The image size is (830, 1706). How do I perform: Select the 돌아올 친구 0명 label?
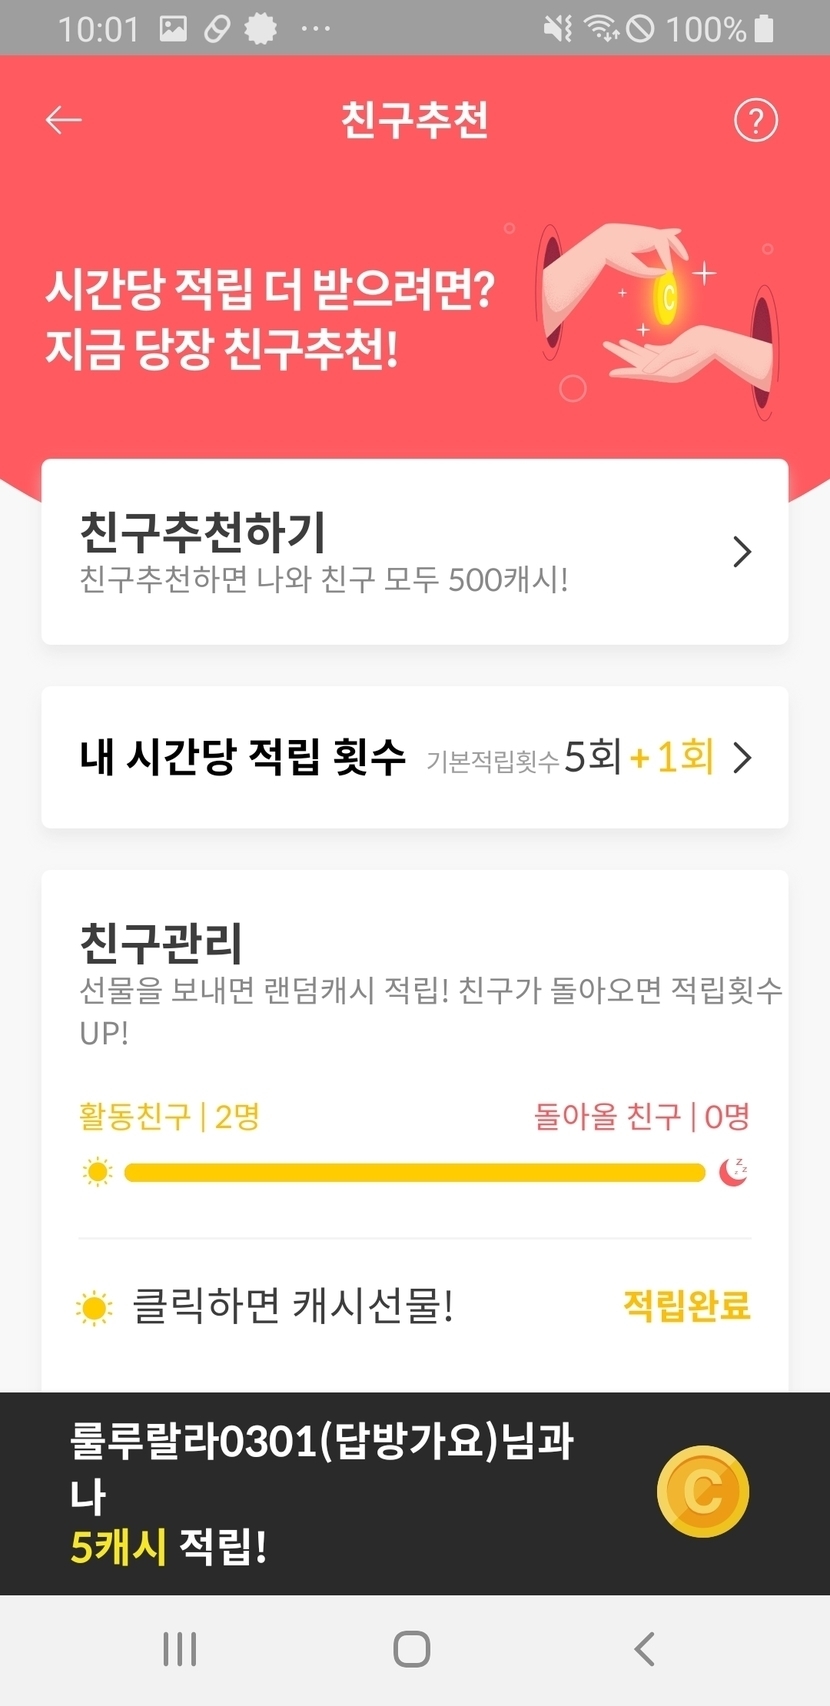click(x=641, y=1116)
